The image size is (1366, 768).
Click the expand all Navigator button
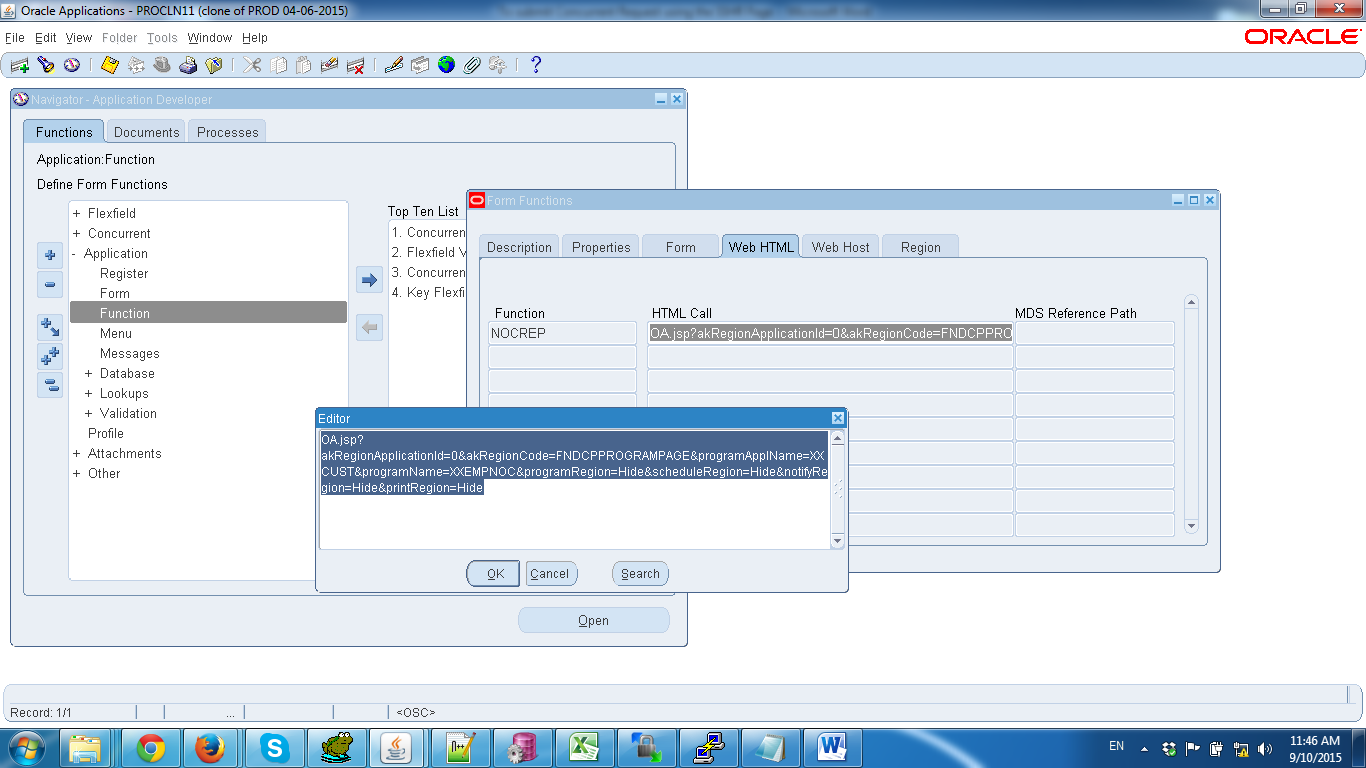(50, 355)
